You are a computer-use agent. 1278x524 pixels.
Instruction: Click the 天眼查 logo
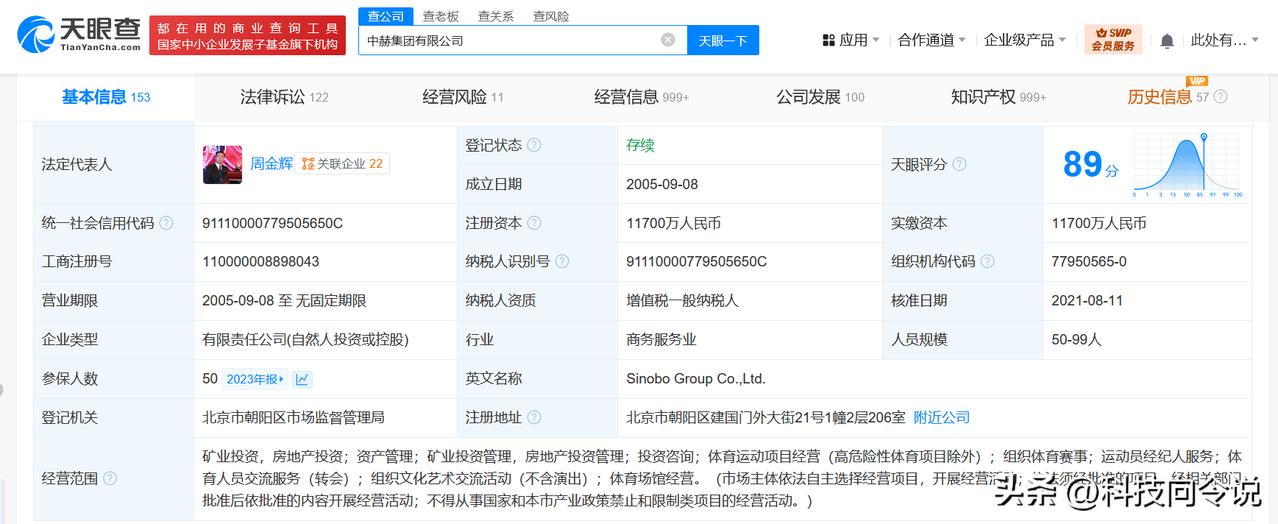(x=79, y=34)
